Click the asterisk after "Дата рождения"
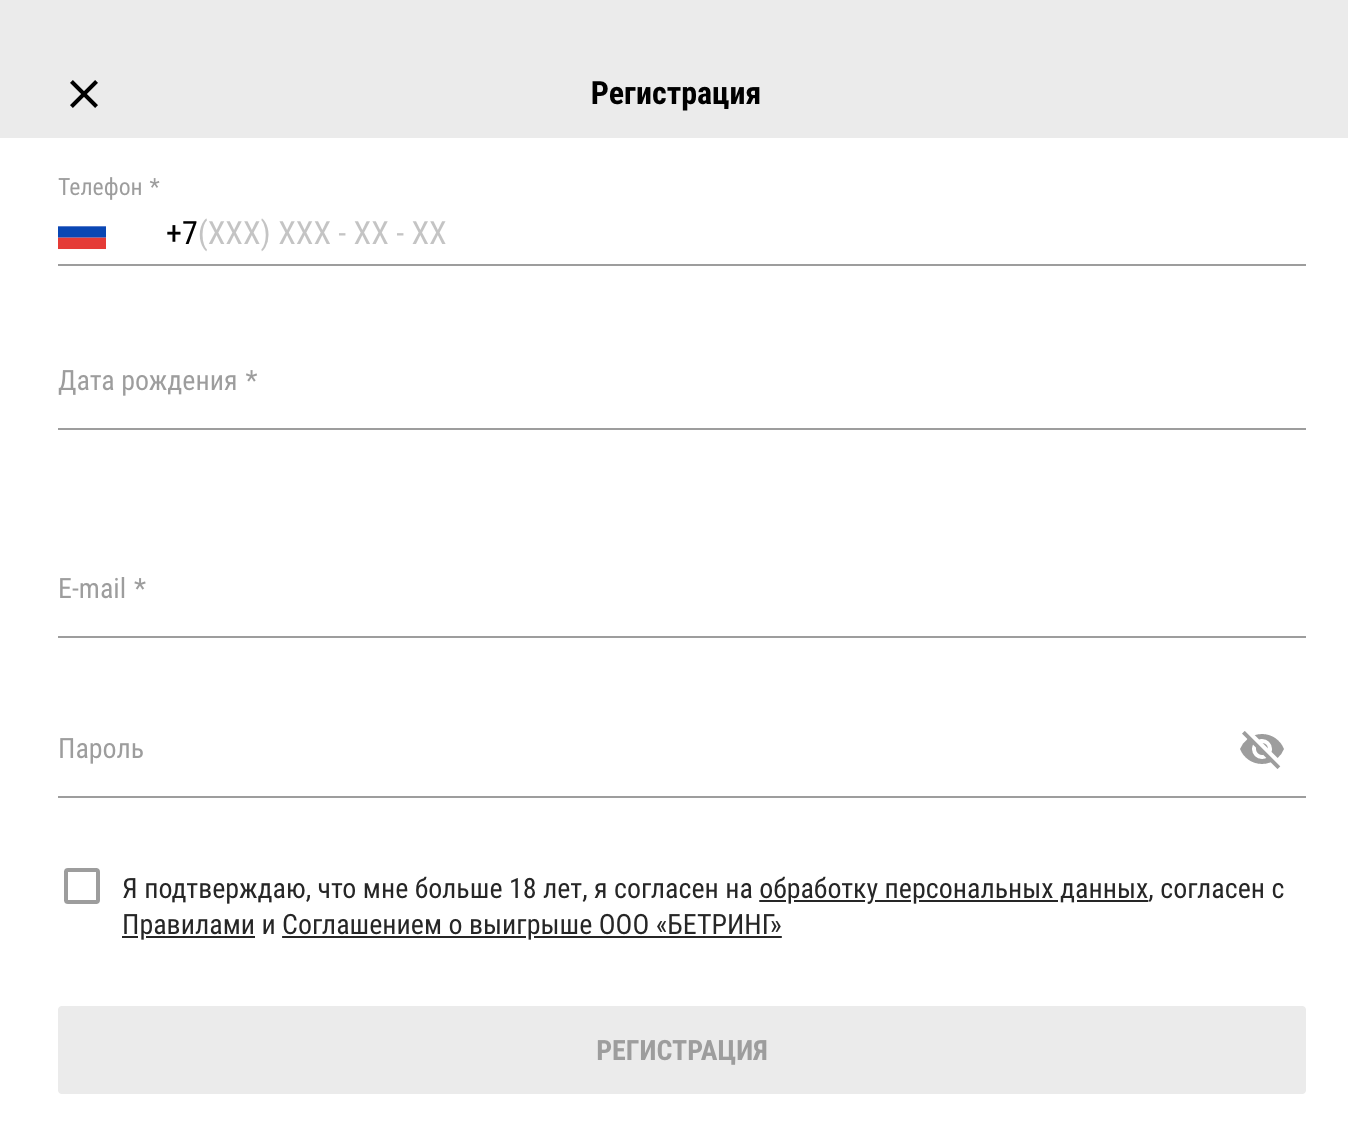 252,379
